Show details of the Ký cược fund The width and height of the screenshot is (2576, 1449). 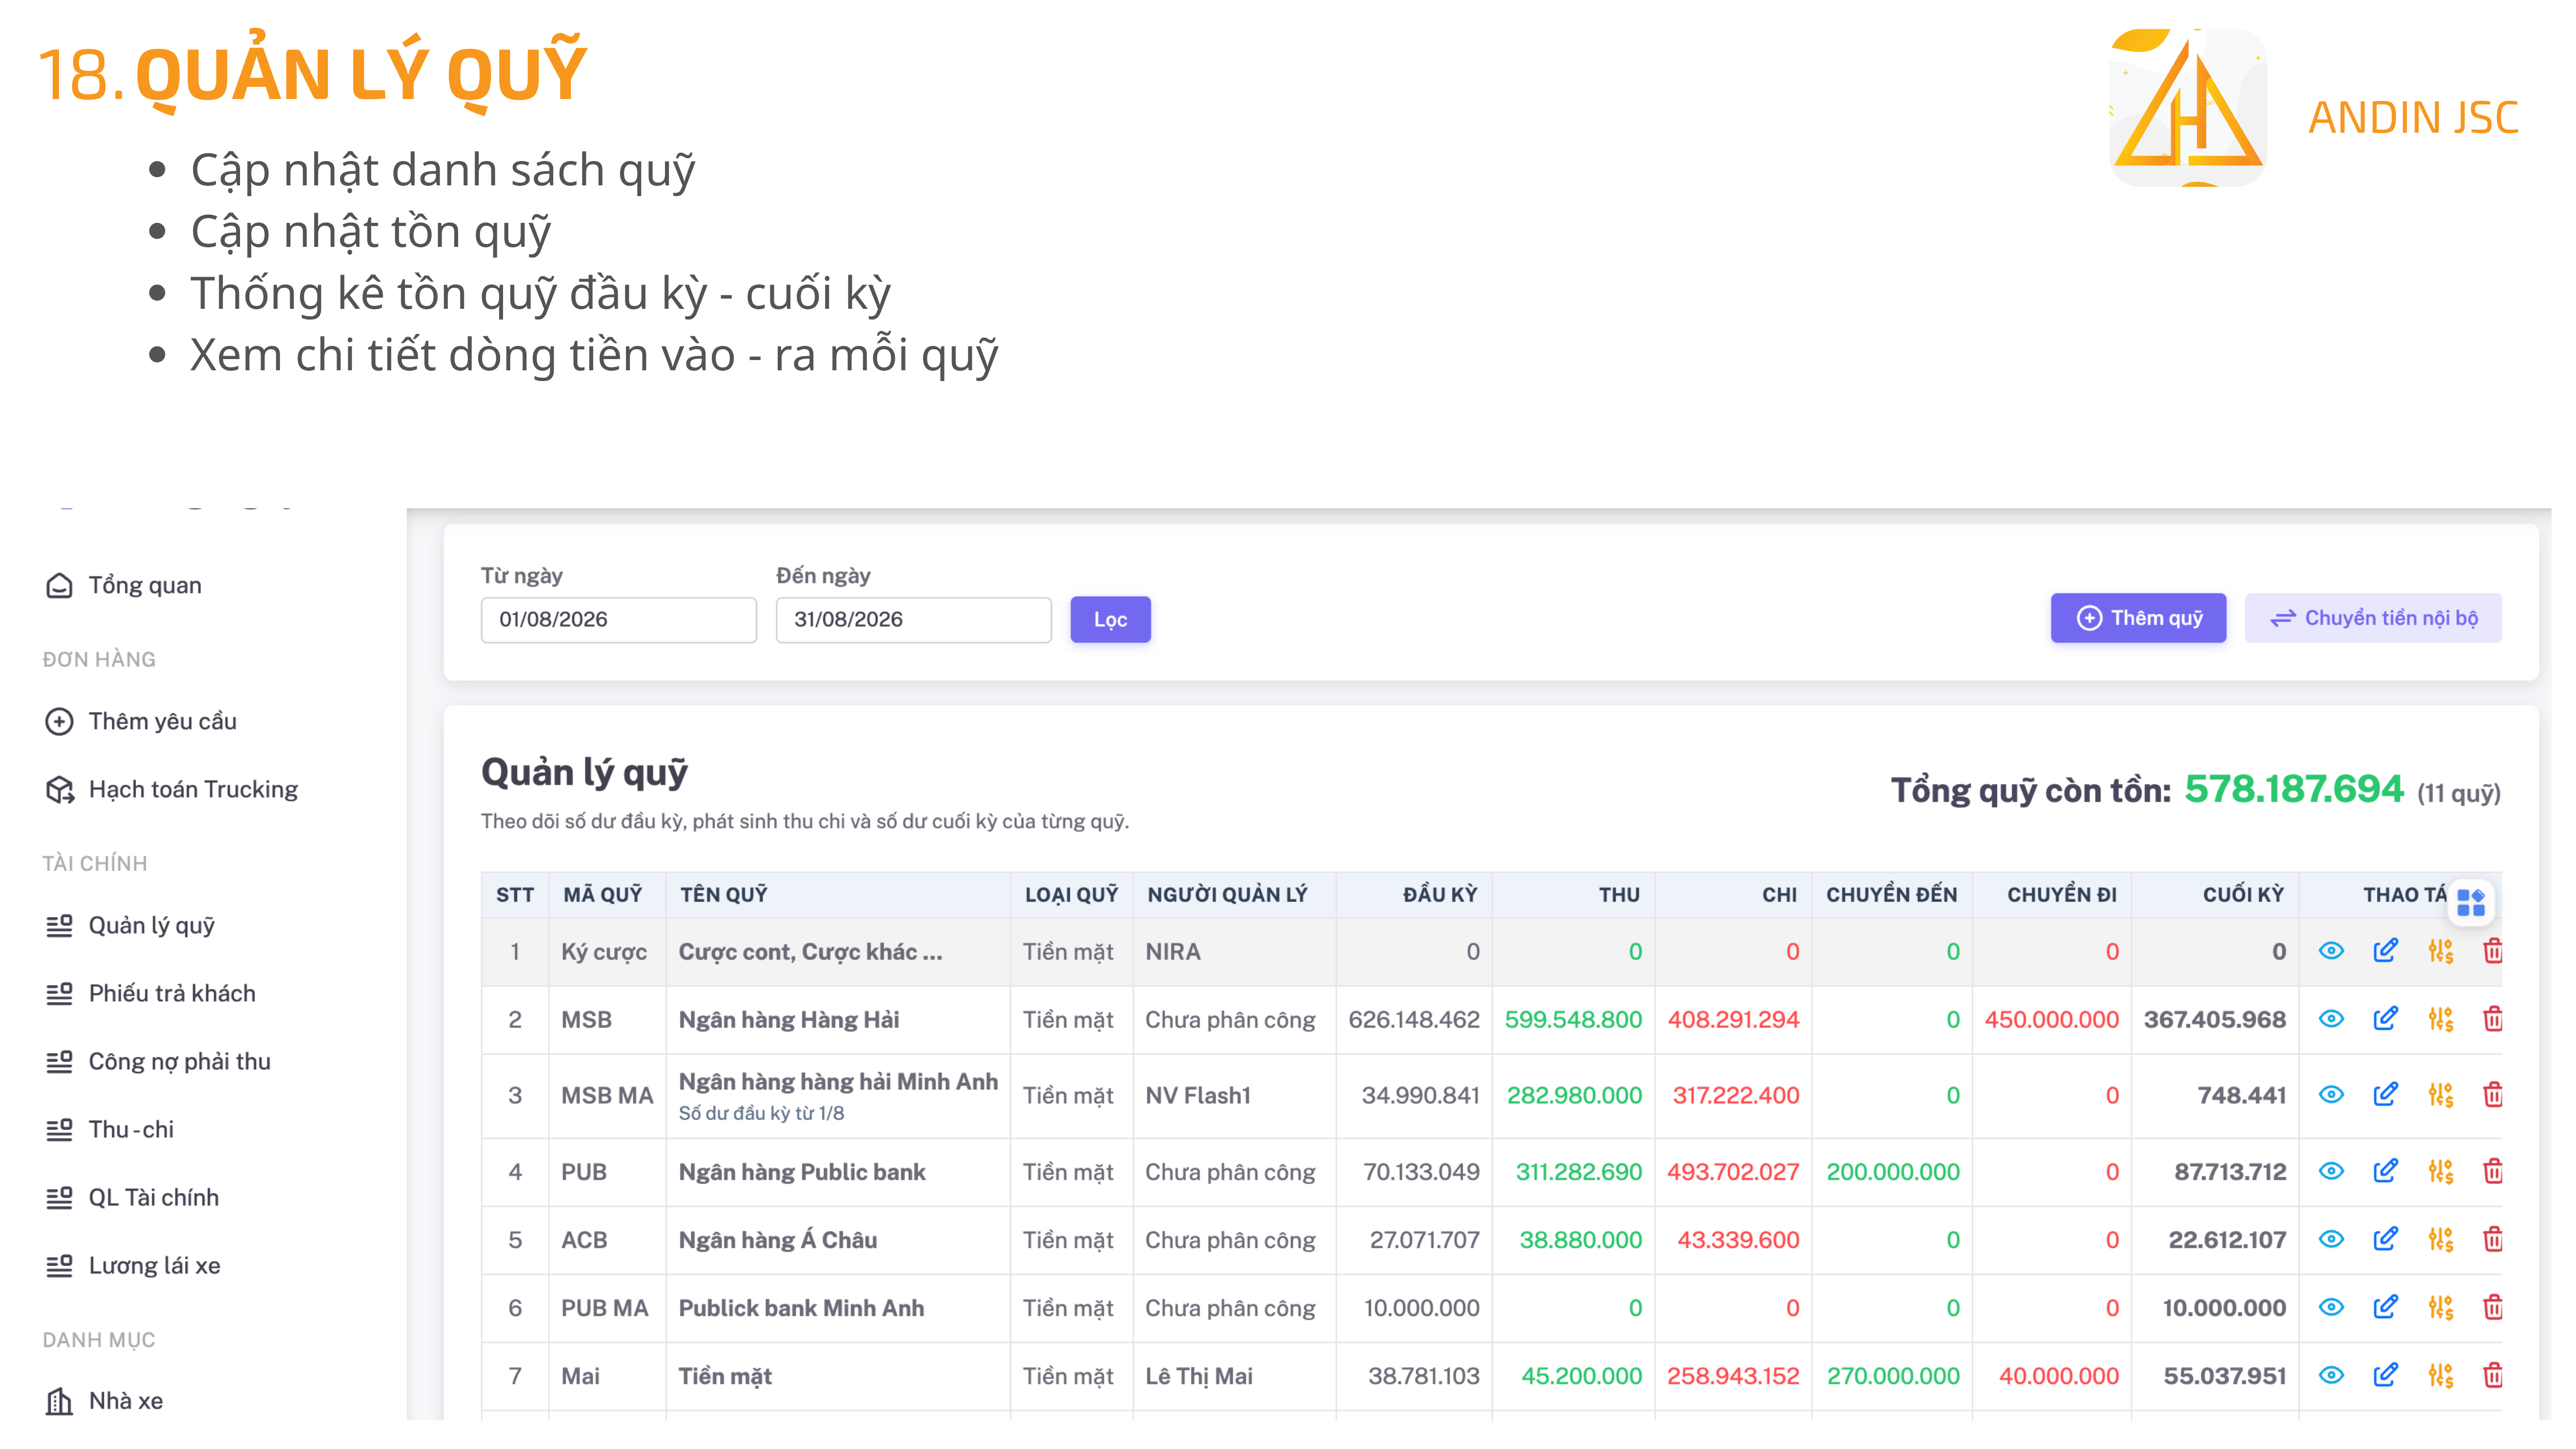(2331, 951)
